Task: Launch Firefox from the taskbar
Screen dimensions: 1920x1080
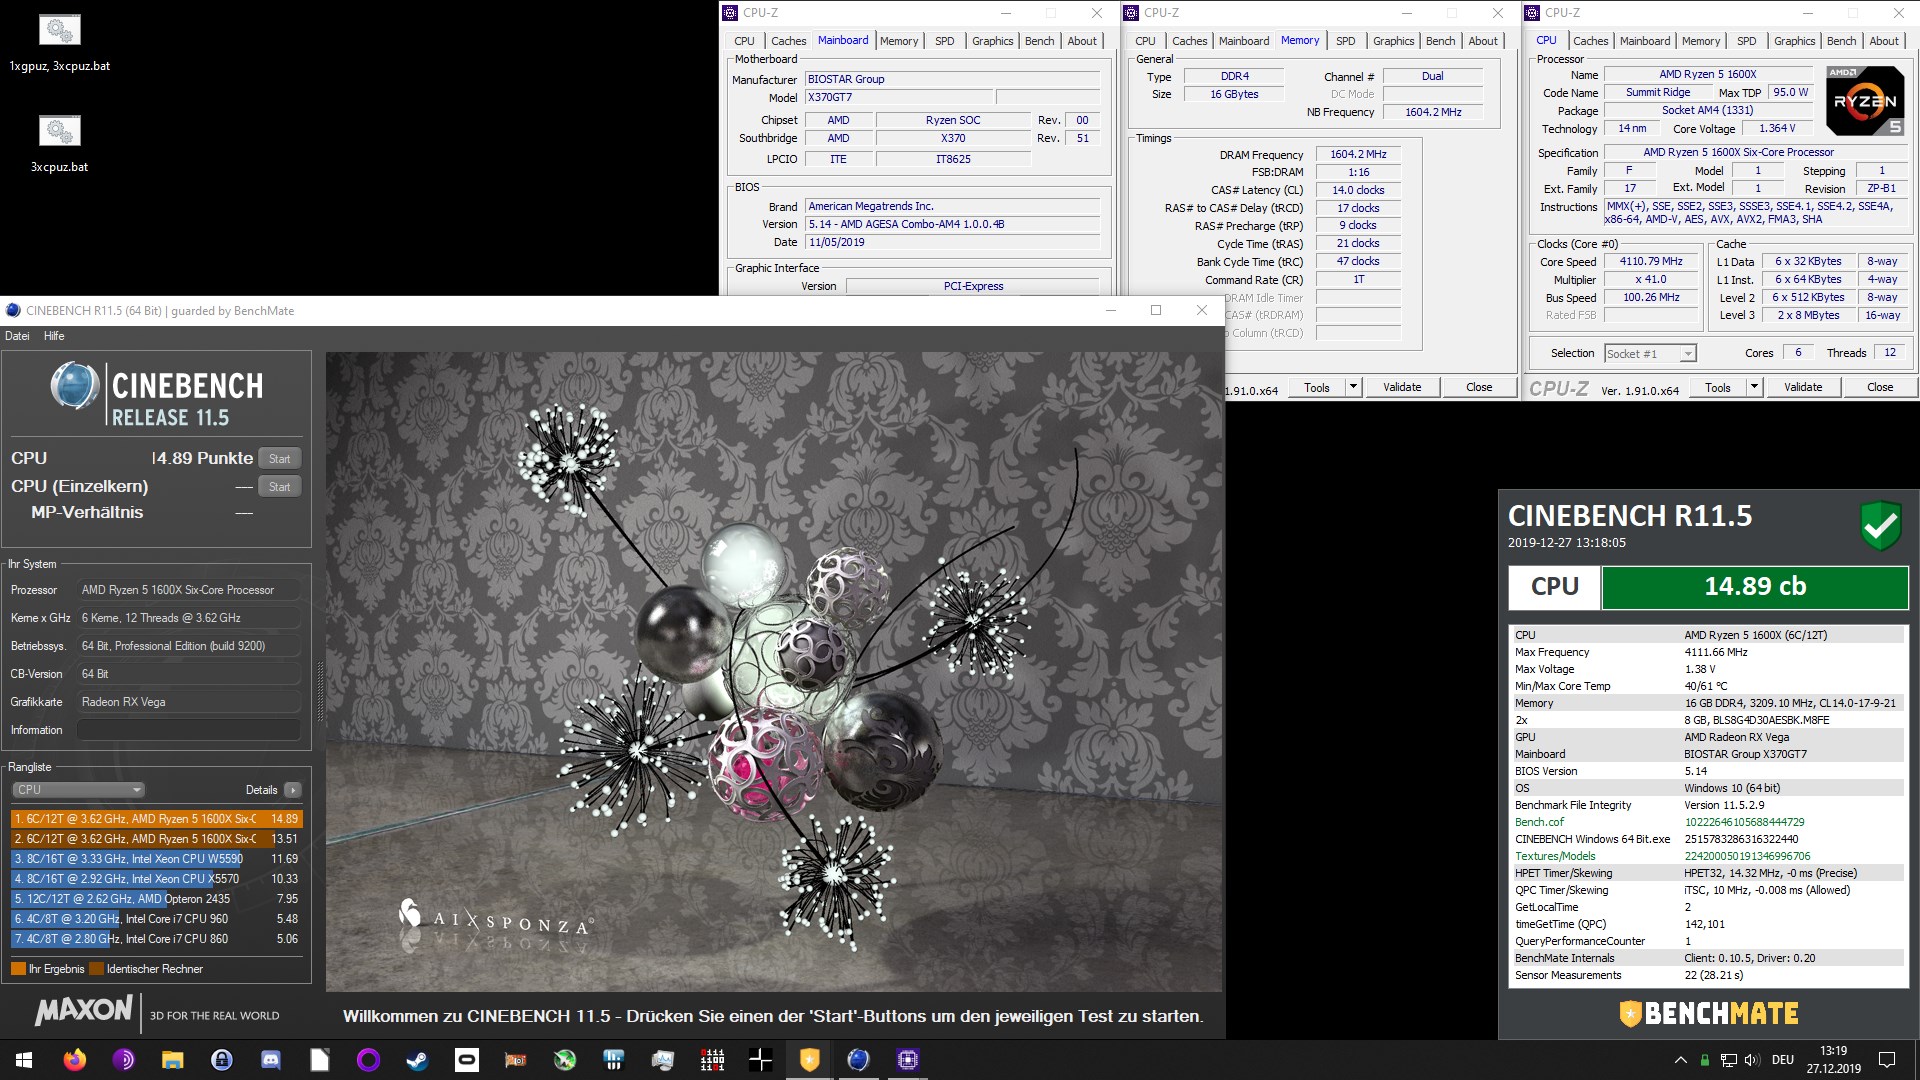Action: (74, 1060)
